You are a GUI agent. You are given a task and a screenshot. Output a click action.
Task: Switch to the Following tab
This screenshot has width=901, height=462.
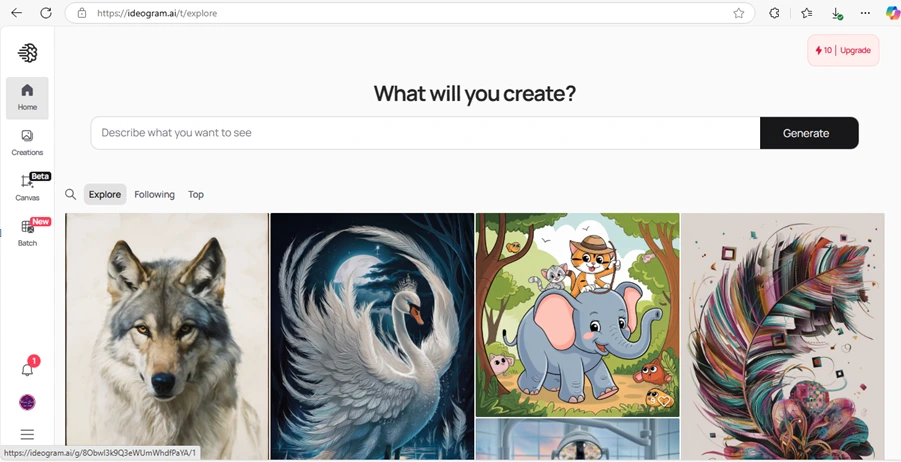[x=154, y=194]
